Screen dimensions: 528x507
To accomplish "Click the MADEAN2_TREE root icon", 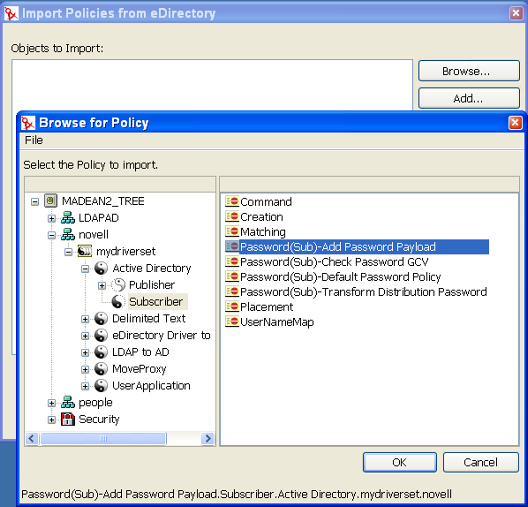I will point(51,201).
